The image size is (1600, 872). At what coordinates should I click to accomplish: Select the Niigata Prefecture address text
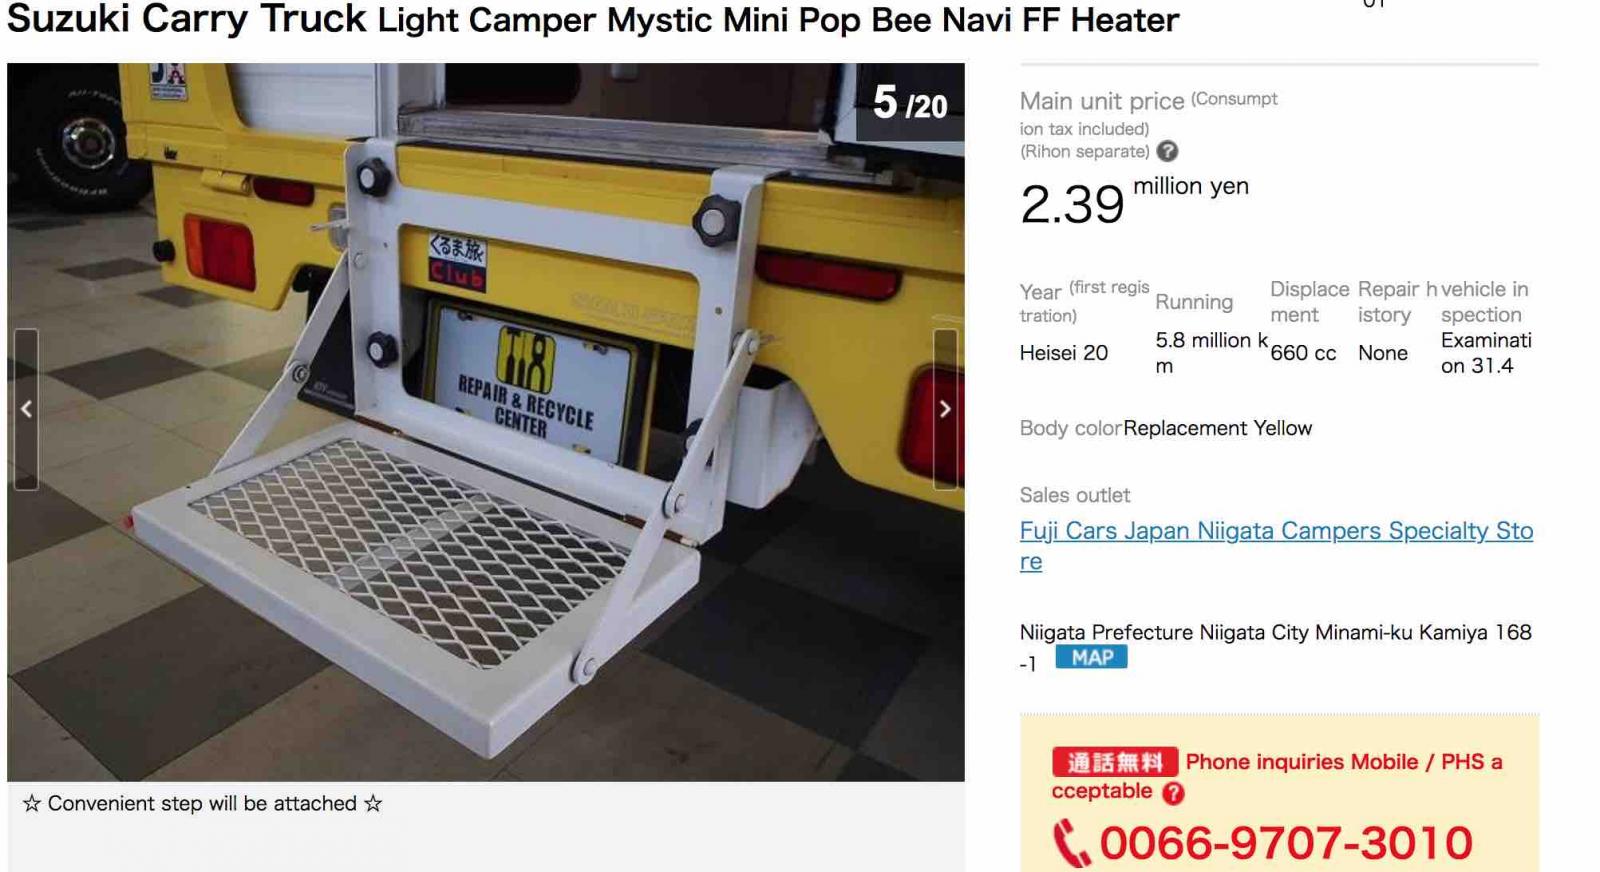1275,647
